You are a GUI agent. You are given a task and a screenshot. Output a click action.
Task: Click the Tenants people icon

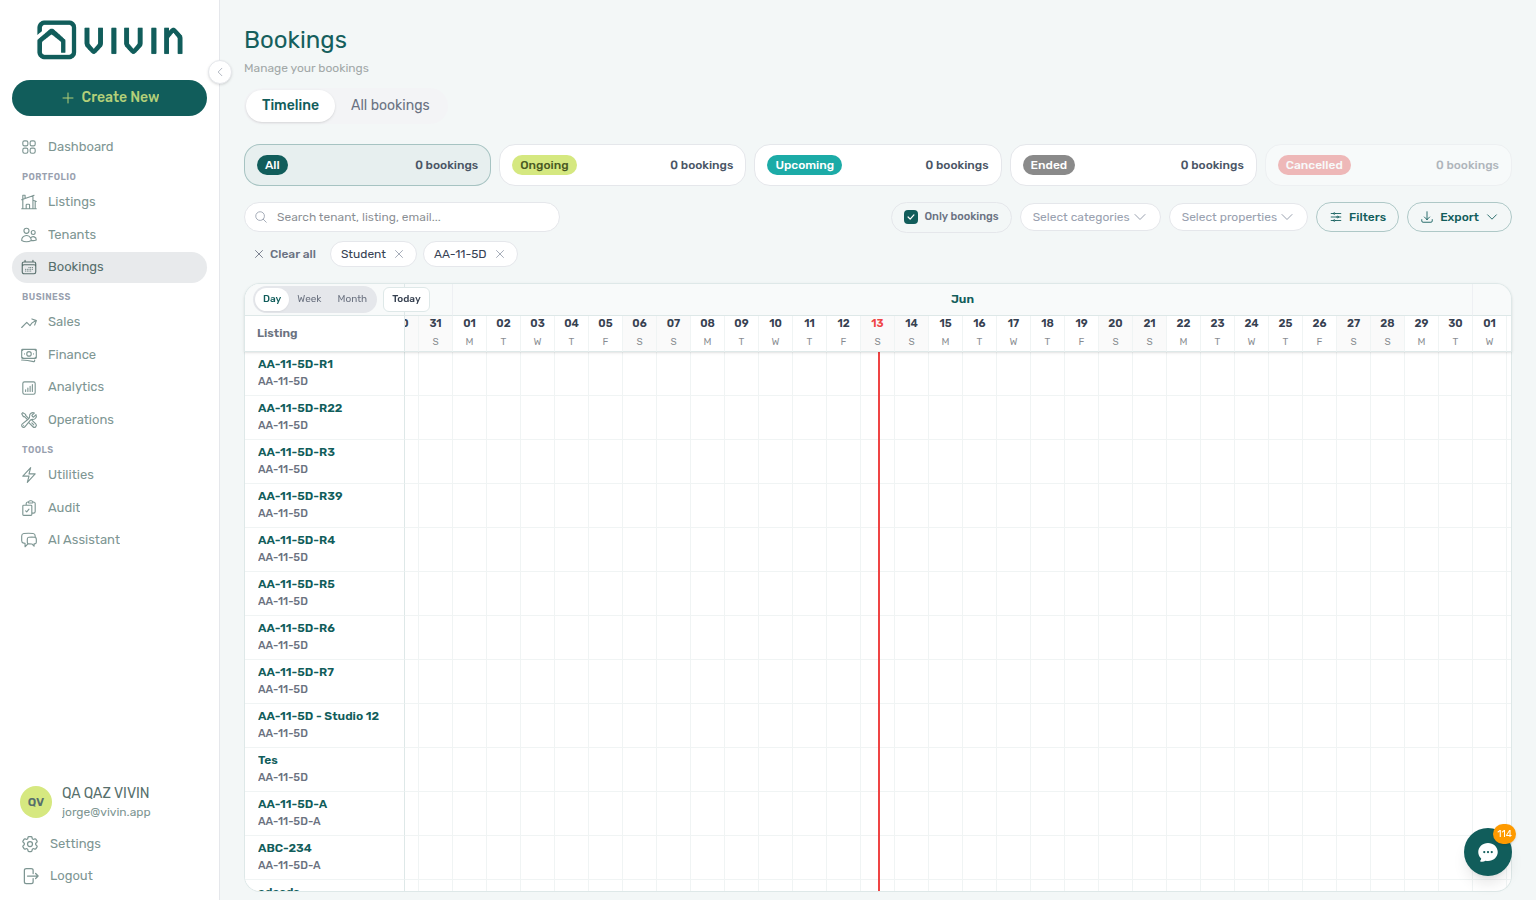pos(29,235)
